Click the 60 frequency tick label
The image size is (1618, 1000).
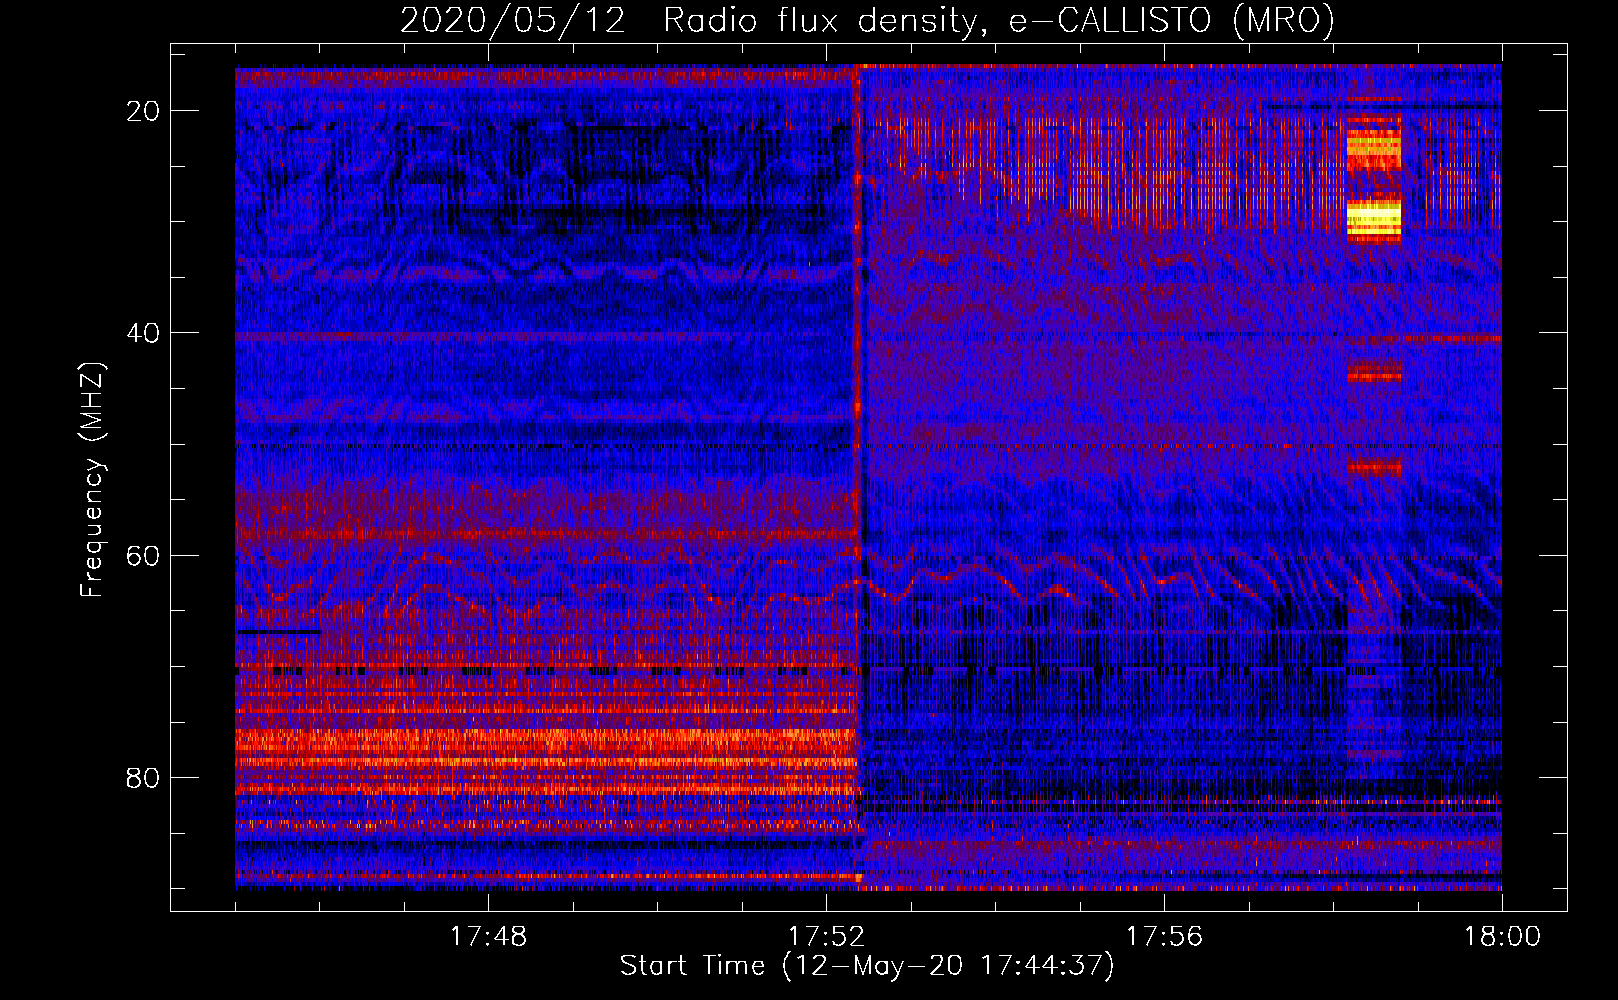tap(144, 555)
